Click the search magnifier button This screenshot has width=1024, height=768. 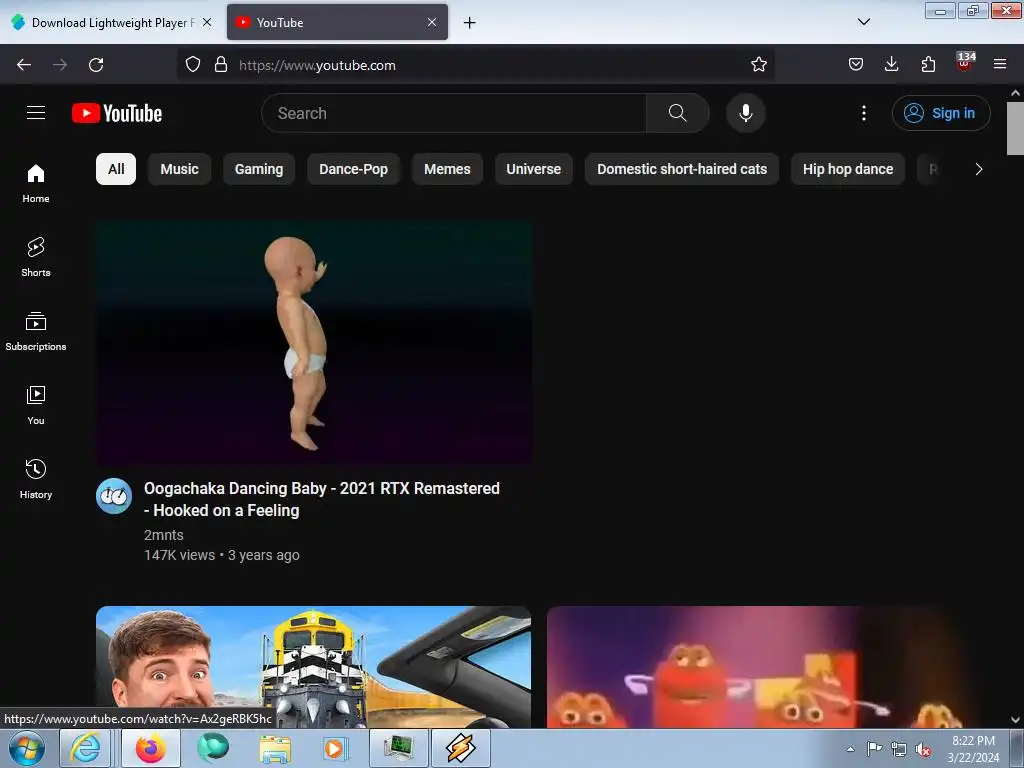tap(677, 113)
